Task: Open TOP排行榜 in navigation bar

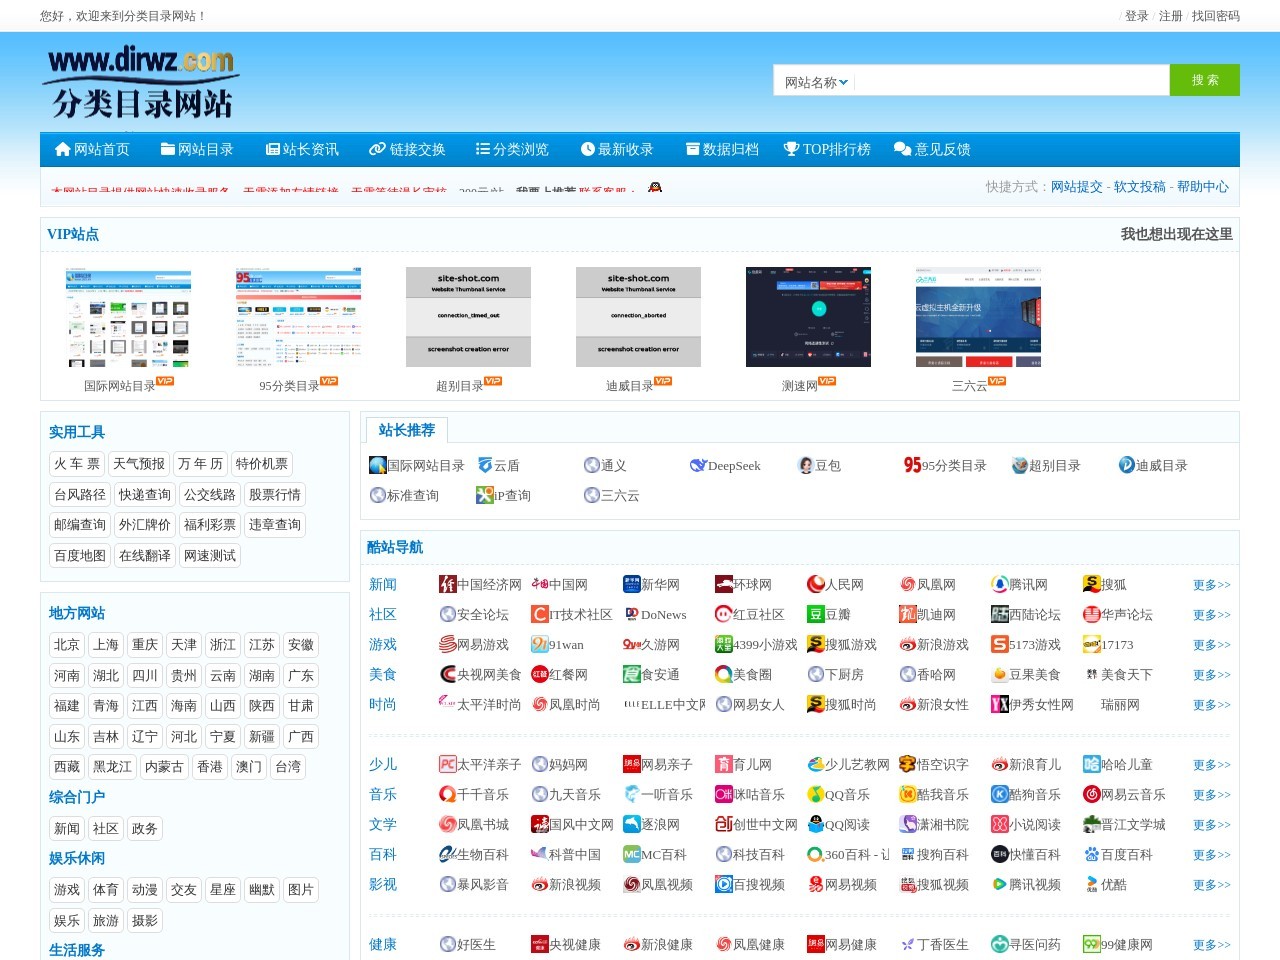Action: tap(827, 149)
